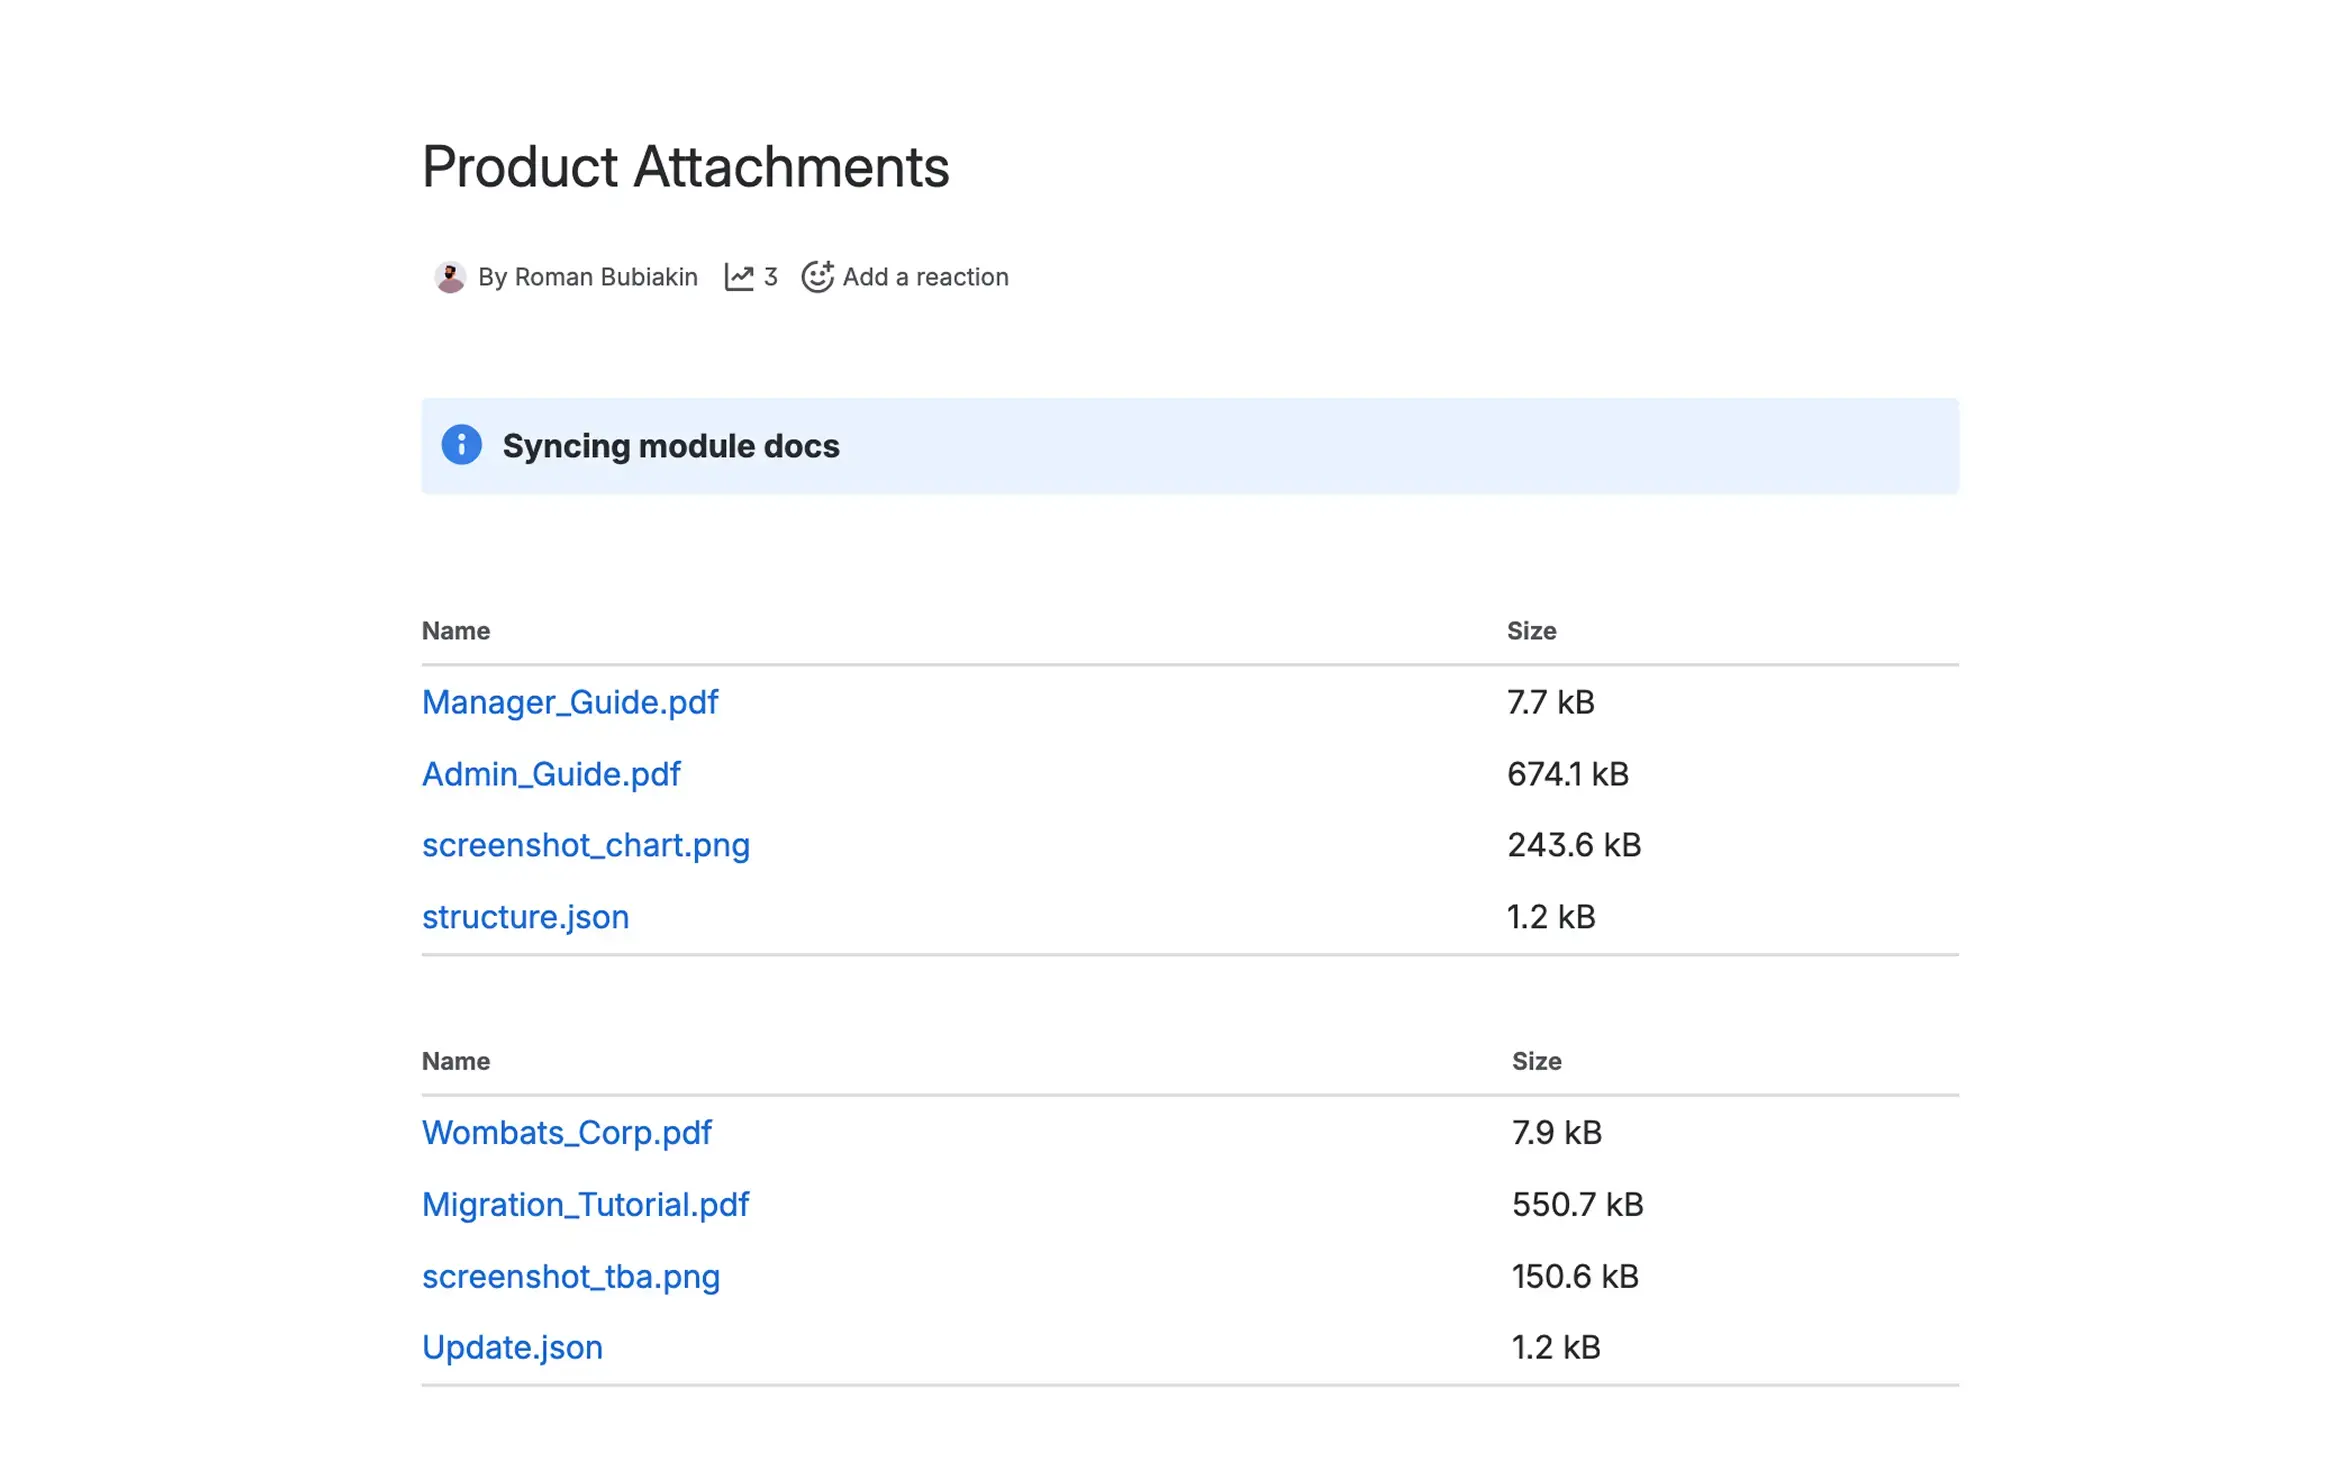Viewport: 2336px width, 1484px height.
Task: Open the Wombats_Corp.pdf attachment
Action: point(567,1133)
